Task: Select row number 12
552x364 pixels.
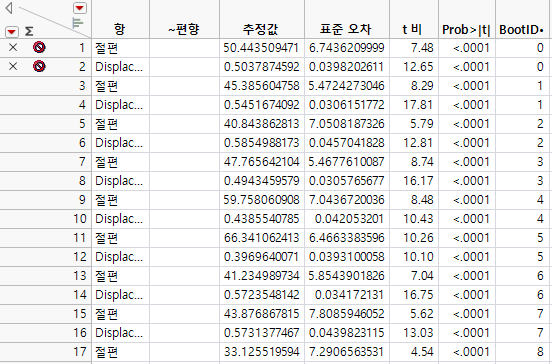Action: (80, 257)
